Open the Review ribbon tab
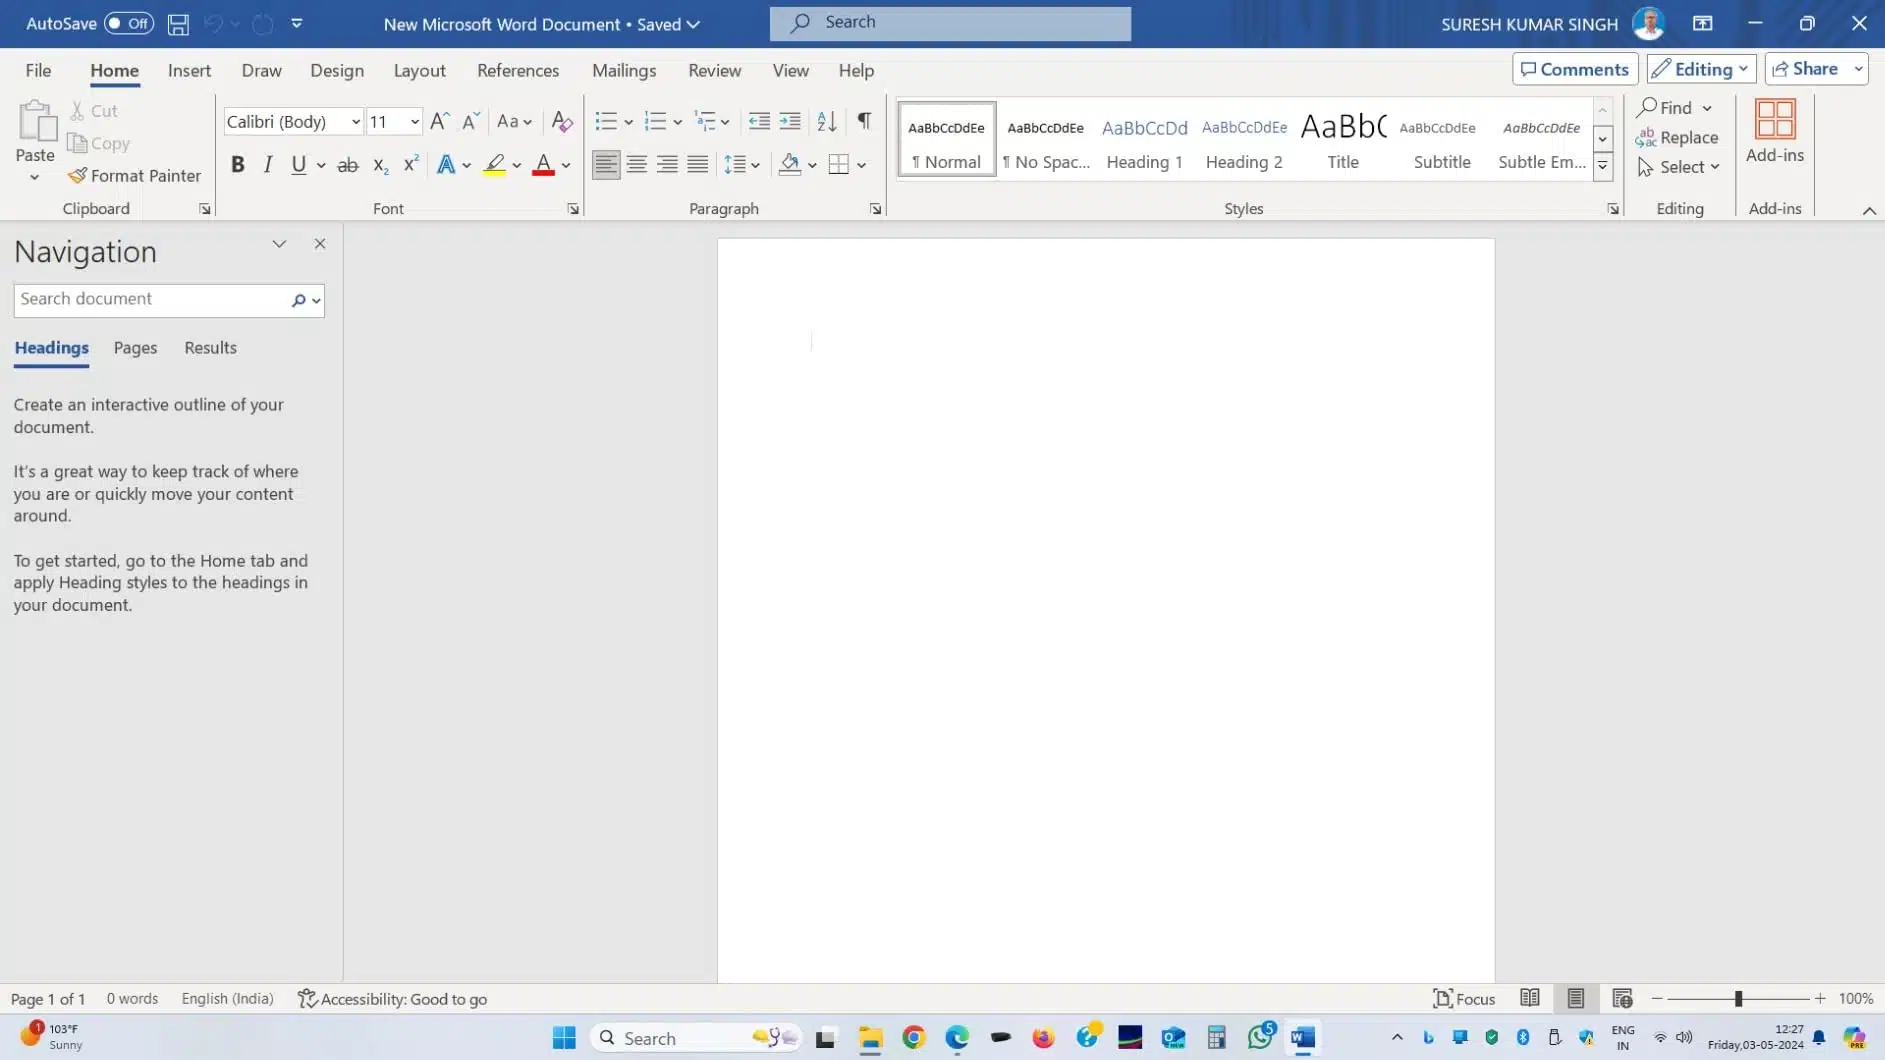The height and width of the screenshot is (1060, 1885). click(715, 70)
